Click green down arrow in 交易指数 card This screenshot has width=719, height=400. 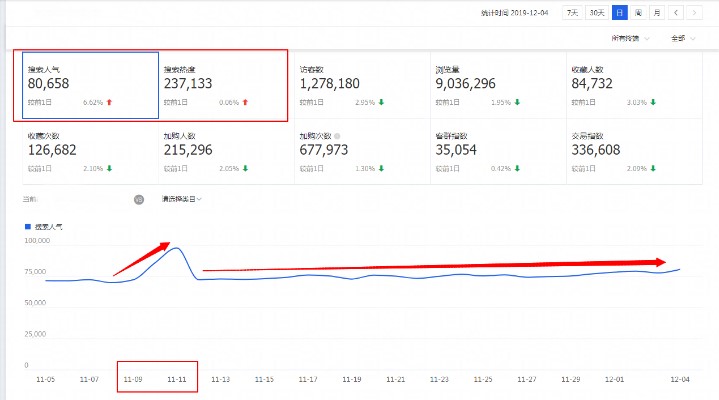tap(656, 168)
